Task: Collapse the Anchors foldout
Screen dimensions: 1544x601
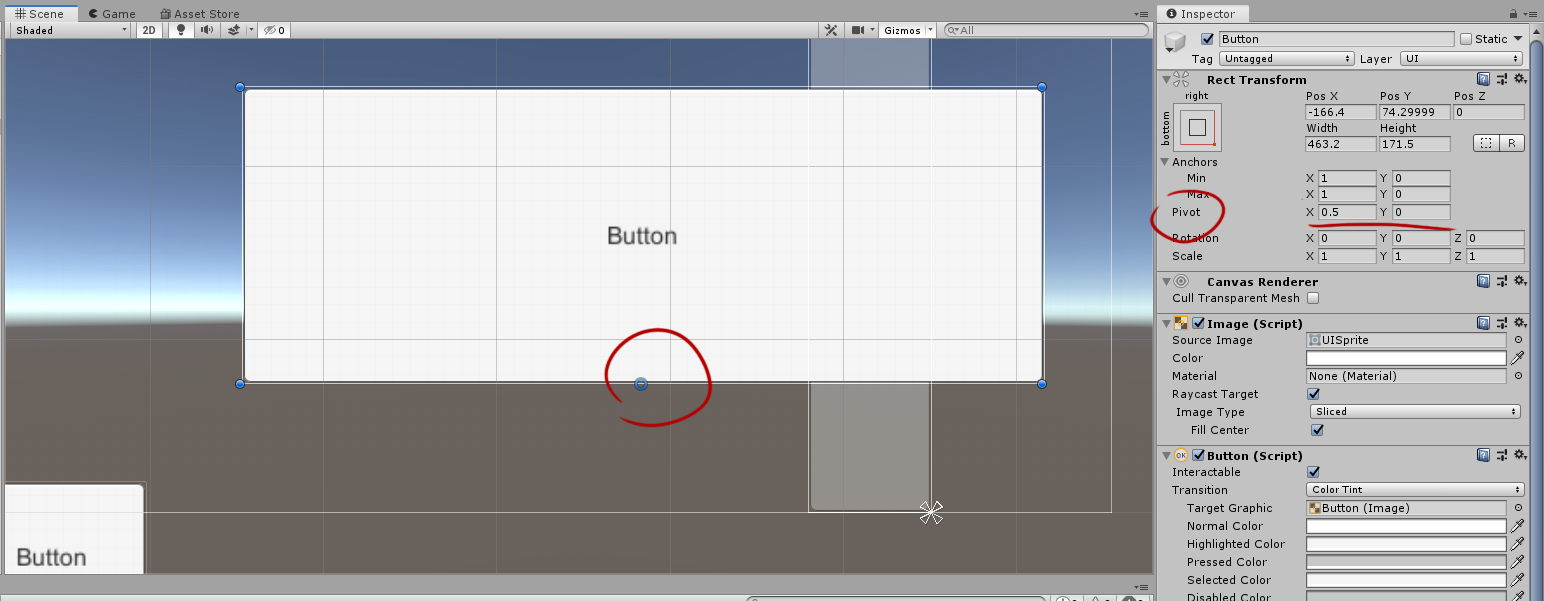Action: click(1165, 162)
